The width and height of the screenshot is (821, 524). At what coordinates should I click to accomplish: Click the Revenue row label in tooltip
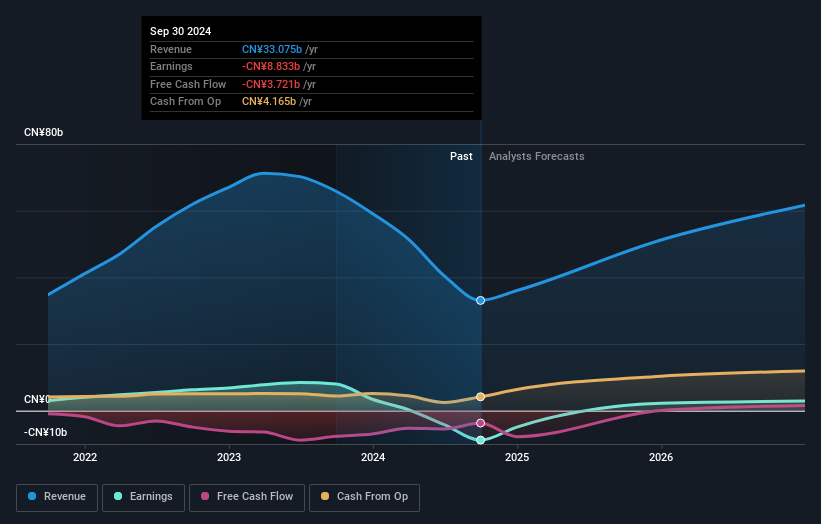pyautogui.click(x=171, y=49)
